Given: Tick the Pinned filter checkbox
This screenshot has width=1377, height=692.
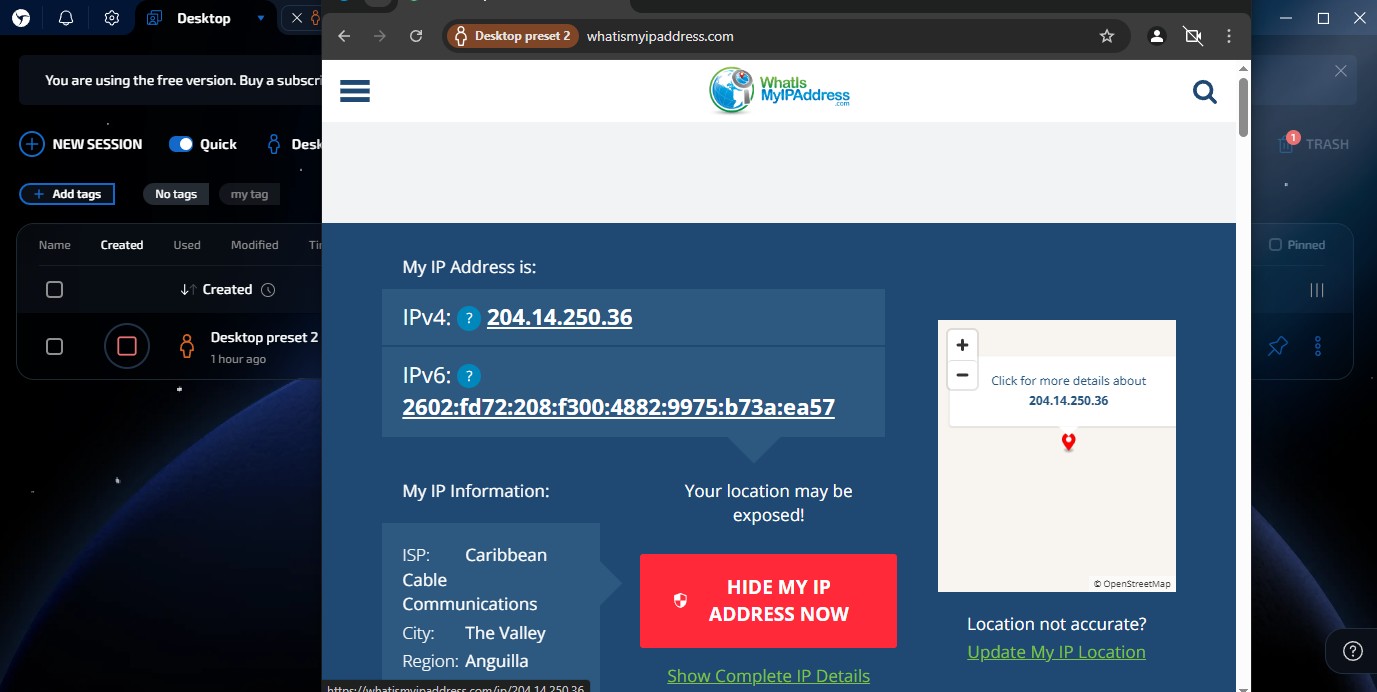Looking at the screenshot, I should point(1275,245).
